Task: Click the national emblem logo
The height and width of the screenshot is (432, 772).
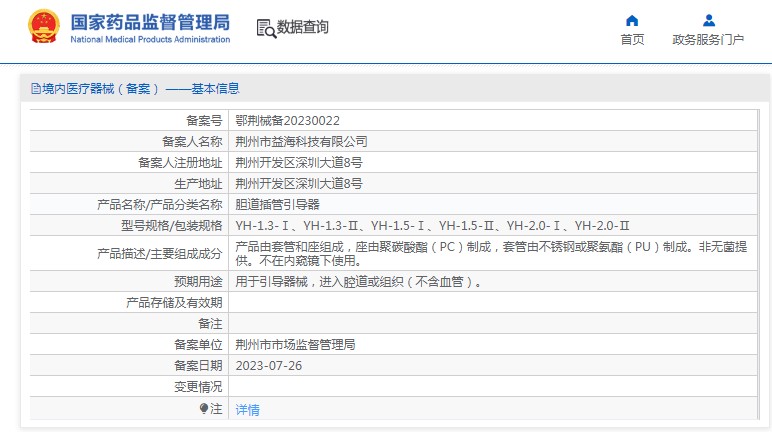Action: (x=44, y=26)
